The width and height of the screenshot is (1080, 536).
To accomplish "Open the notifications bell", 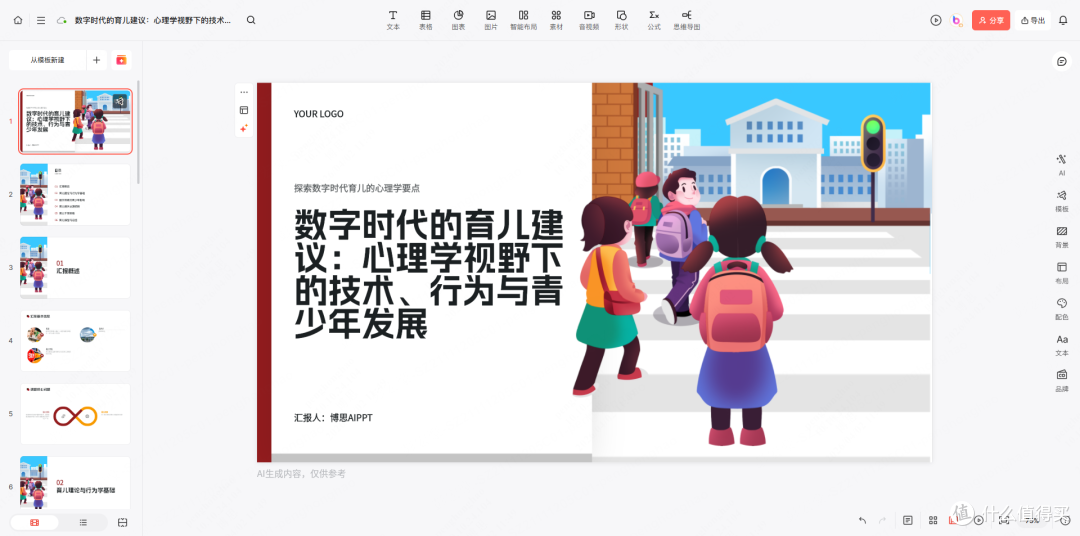I will [x=1063, y=21].
